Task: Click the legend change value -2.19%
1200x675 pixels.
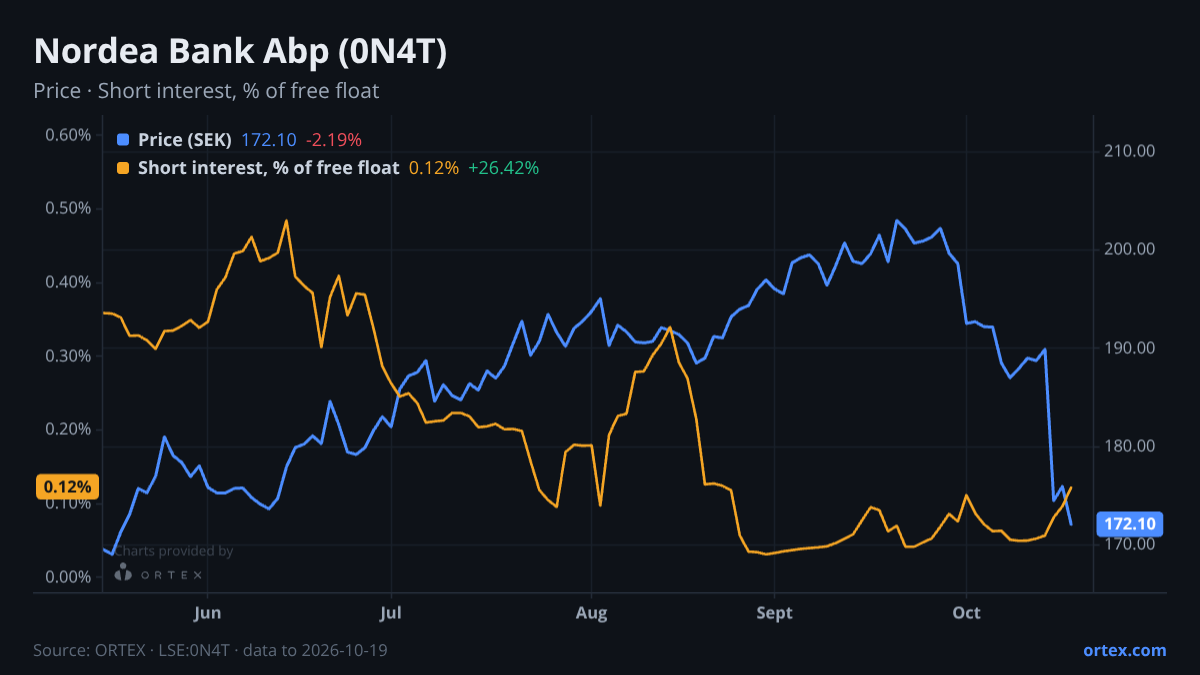Action: pos(333,140)
